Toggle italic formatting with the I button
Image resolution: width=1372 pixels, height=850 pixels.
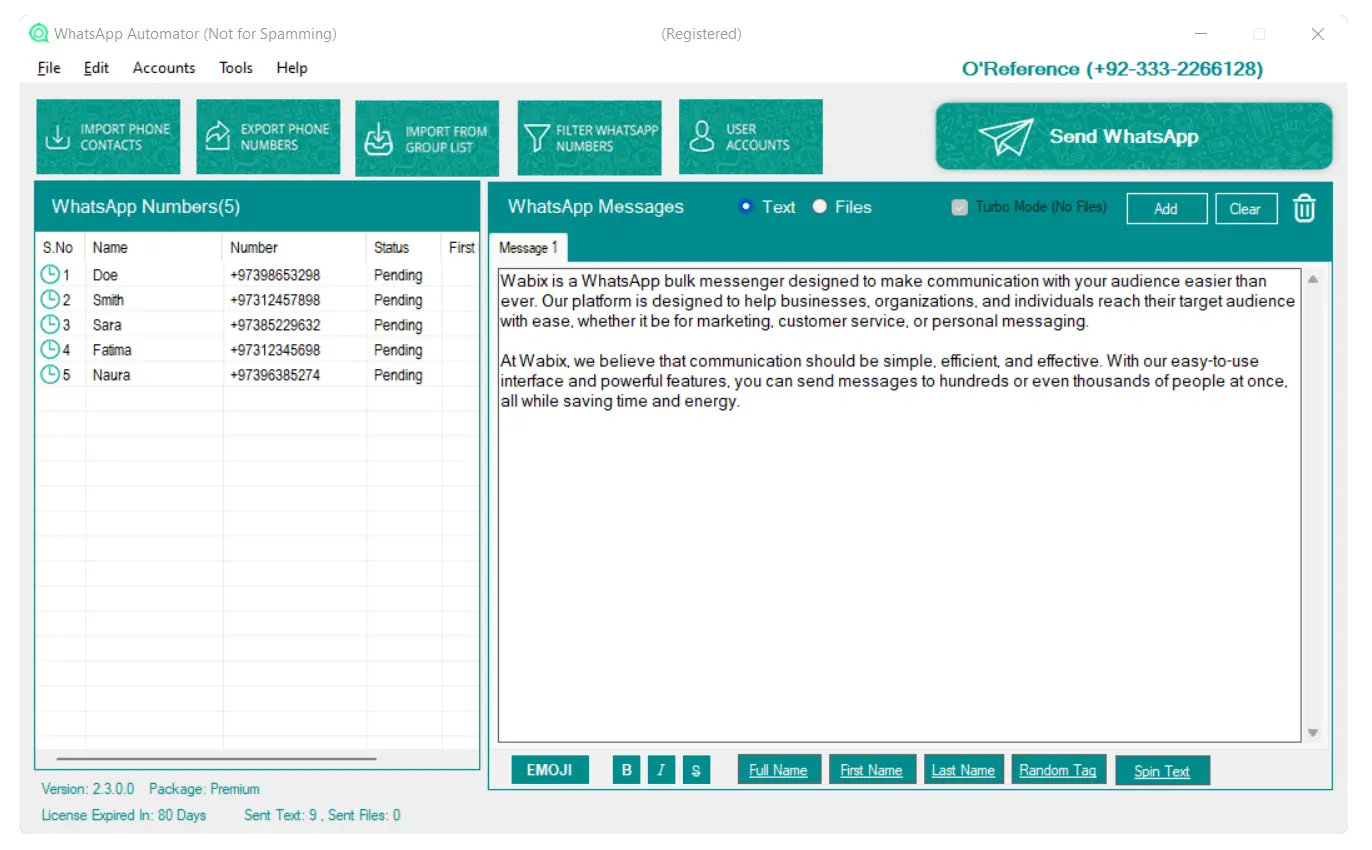pos(661,770)
